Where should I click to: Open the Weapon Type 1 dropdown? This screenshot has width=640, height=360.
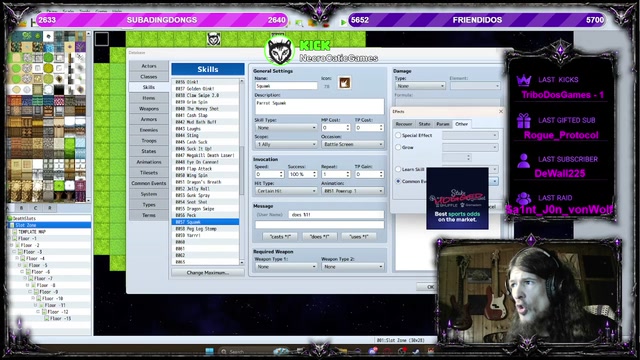286,267
